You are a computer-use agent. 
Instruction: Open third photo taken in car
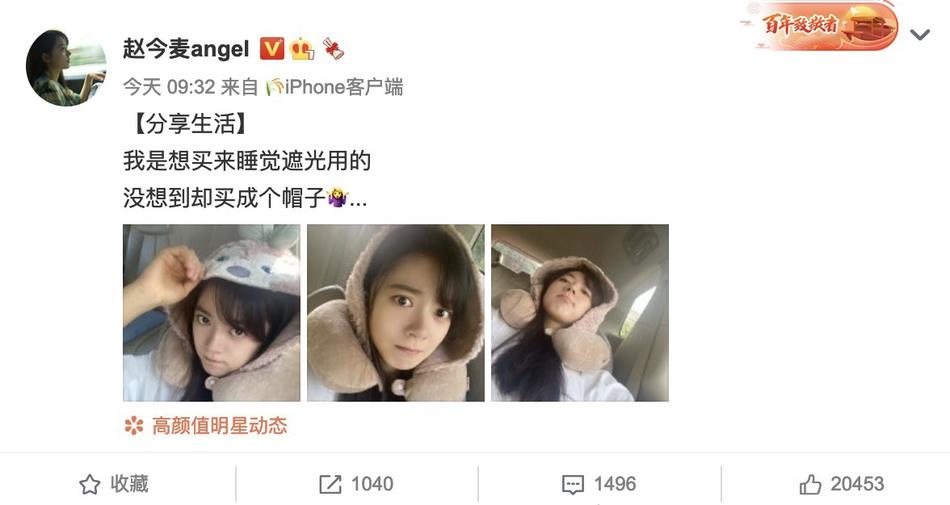pos(580,312)
